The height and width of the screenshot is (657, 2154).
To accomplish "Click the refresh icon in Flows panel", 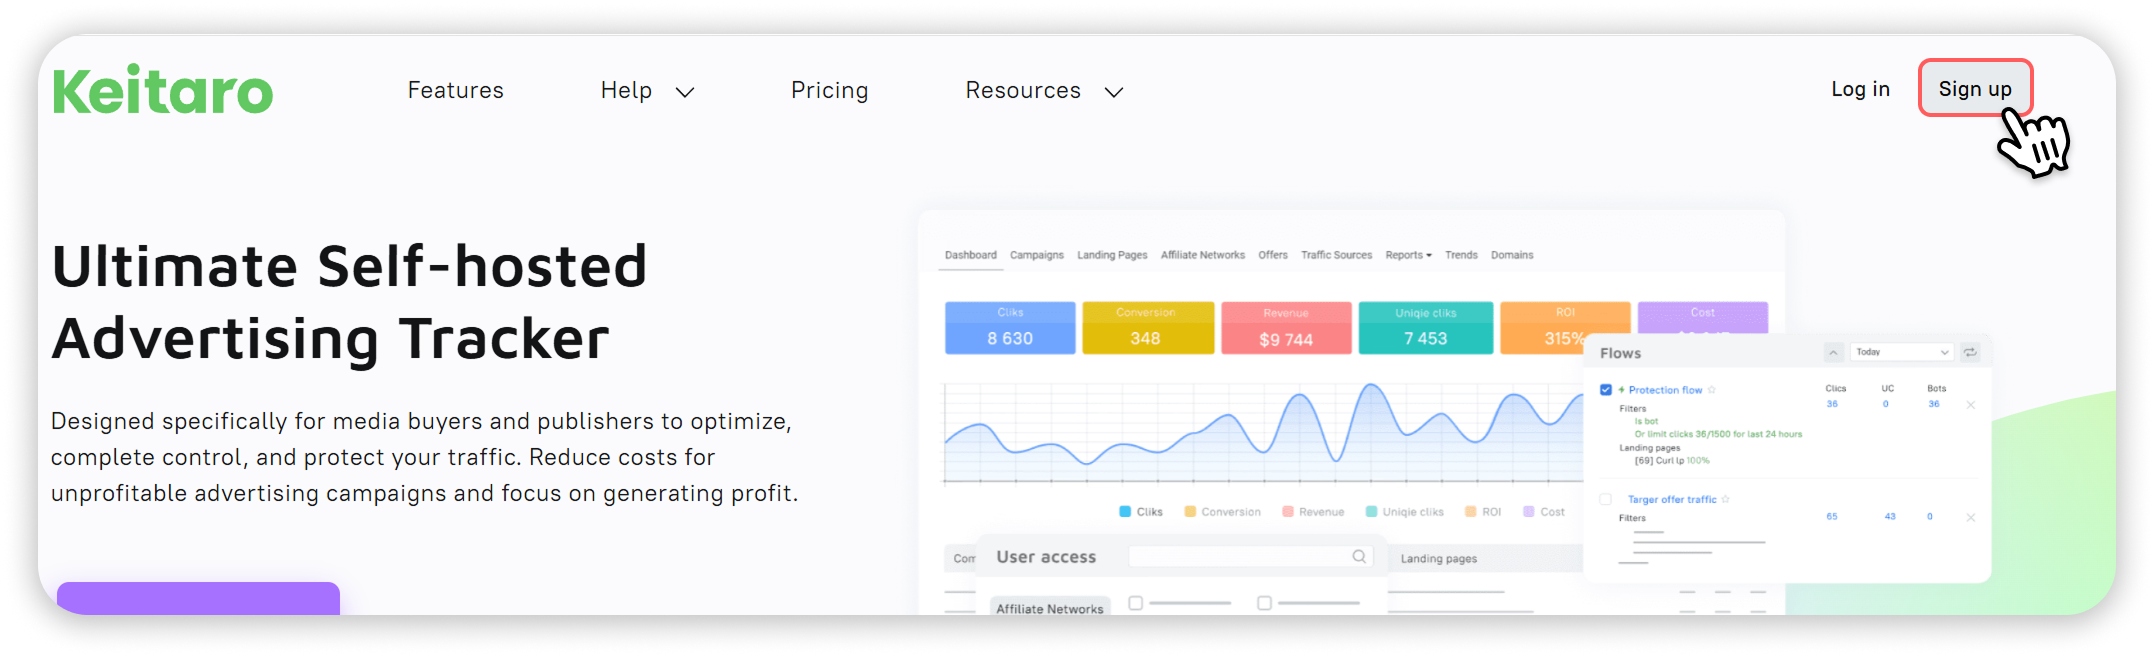I will [1970, 352].
